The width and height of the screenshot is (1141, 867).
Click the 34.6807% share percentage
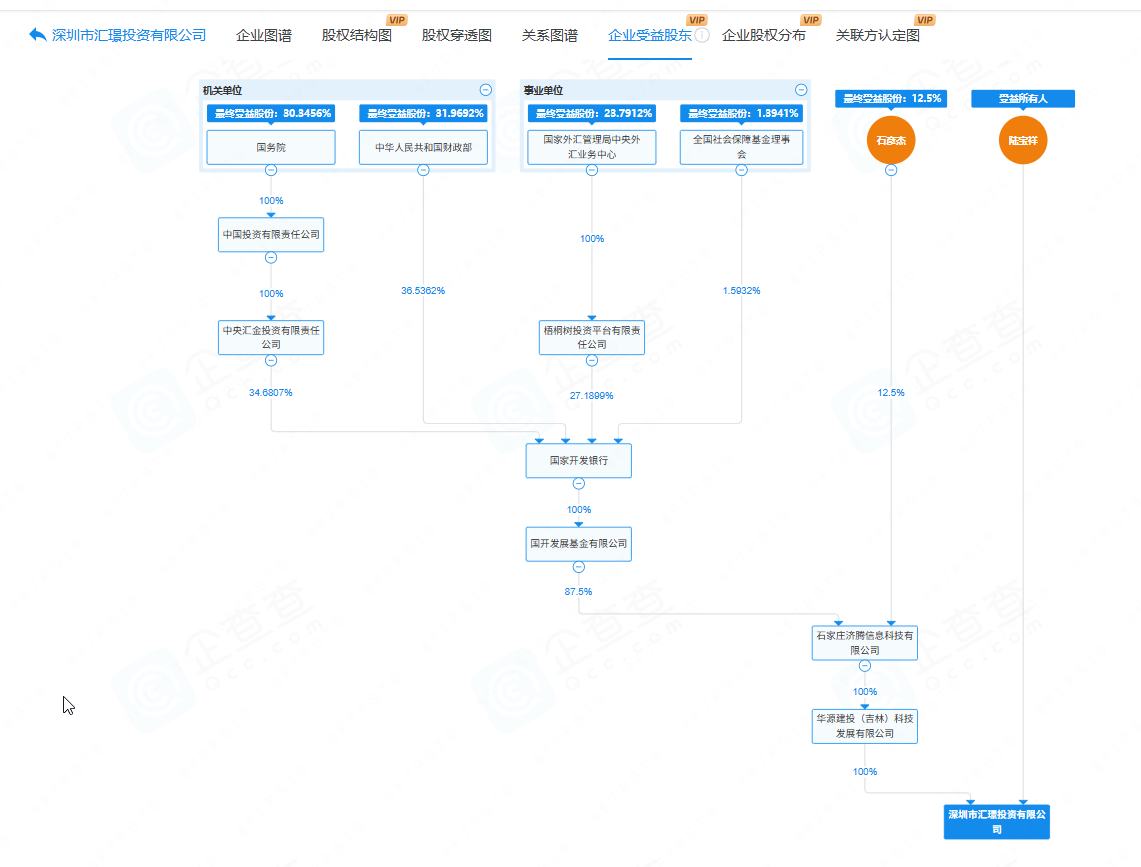click(271, 392)
